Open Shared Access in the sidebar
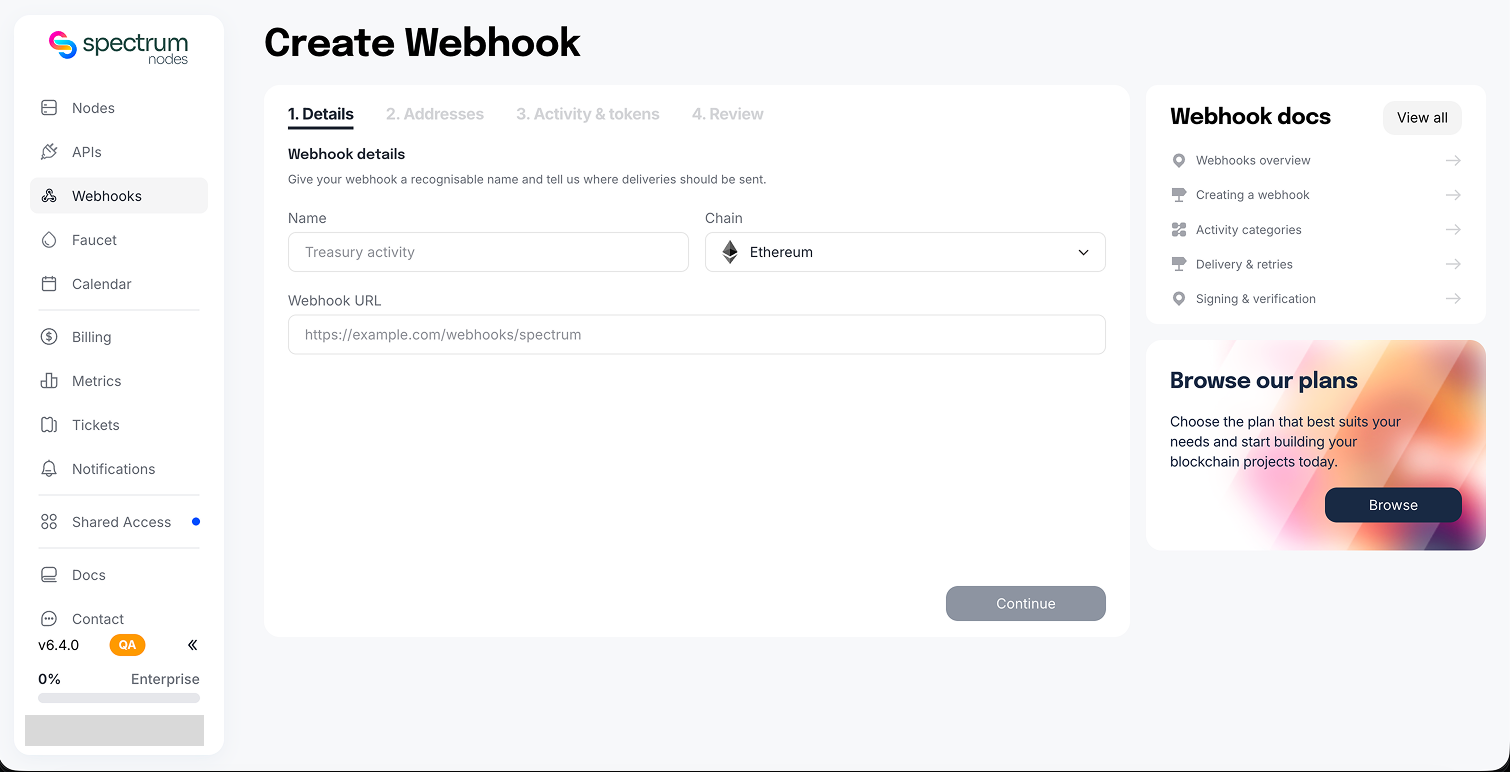Image resolution: width=1510 pixels, height=772 pixels. coord(119,522)
